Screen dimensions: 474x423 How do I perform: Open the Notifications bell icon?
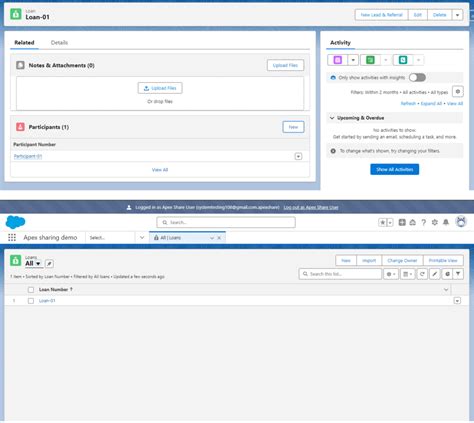tap(446, 222)
